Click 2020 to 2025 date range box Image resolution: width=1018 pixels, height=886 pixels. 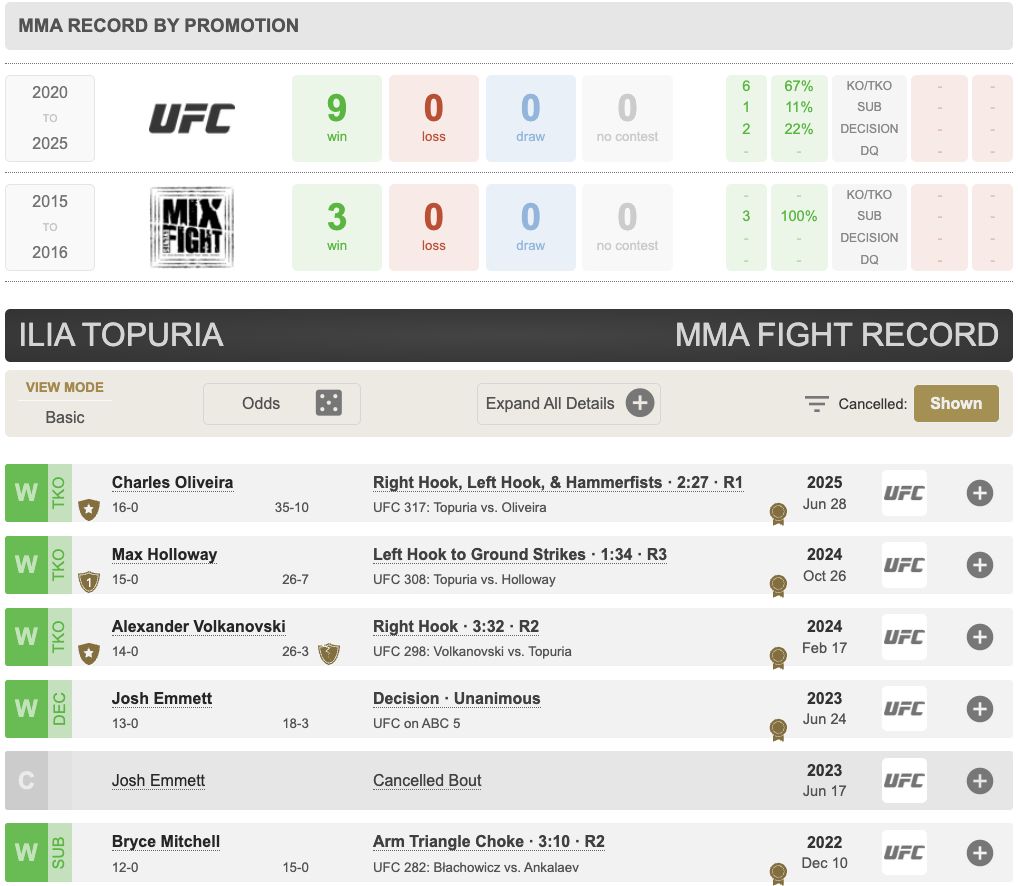pos(50,118)
